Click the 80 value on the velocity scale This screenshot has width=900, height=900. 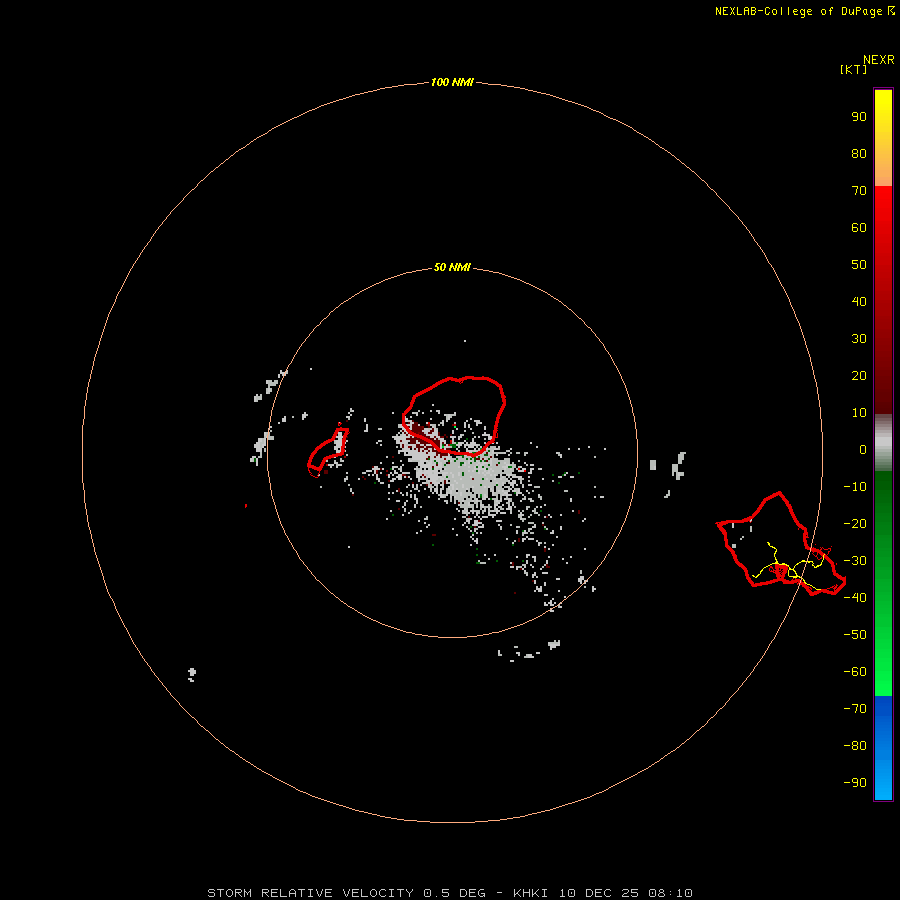pos(859,154)
